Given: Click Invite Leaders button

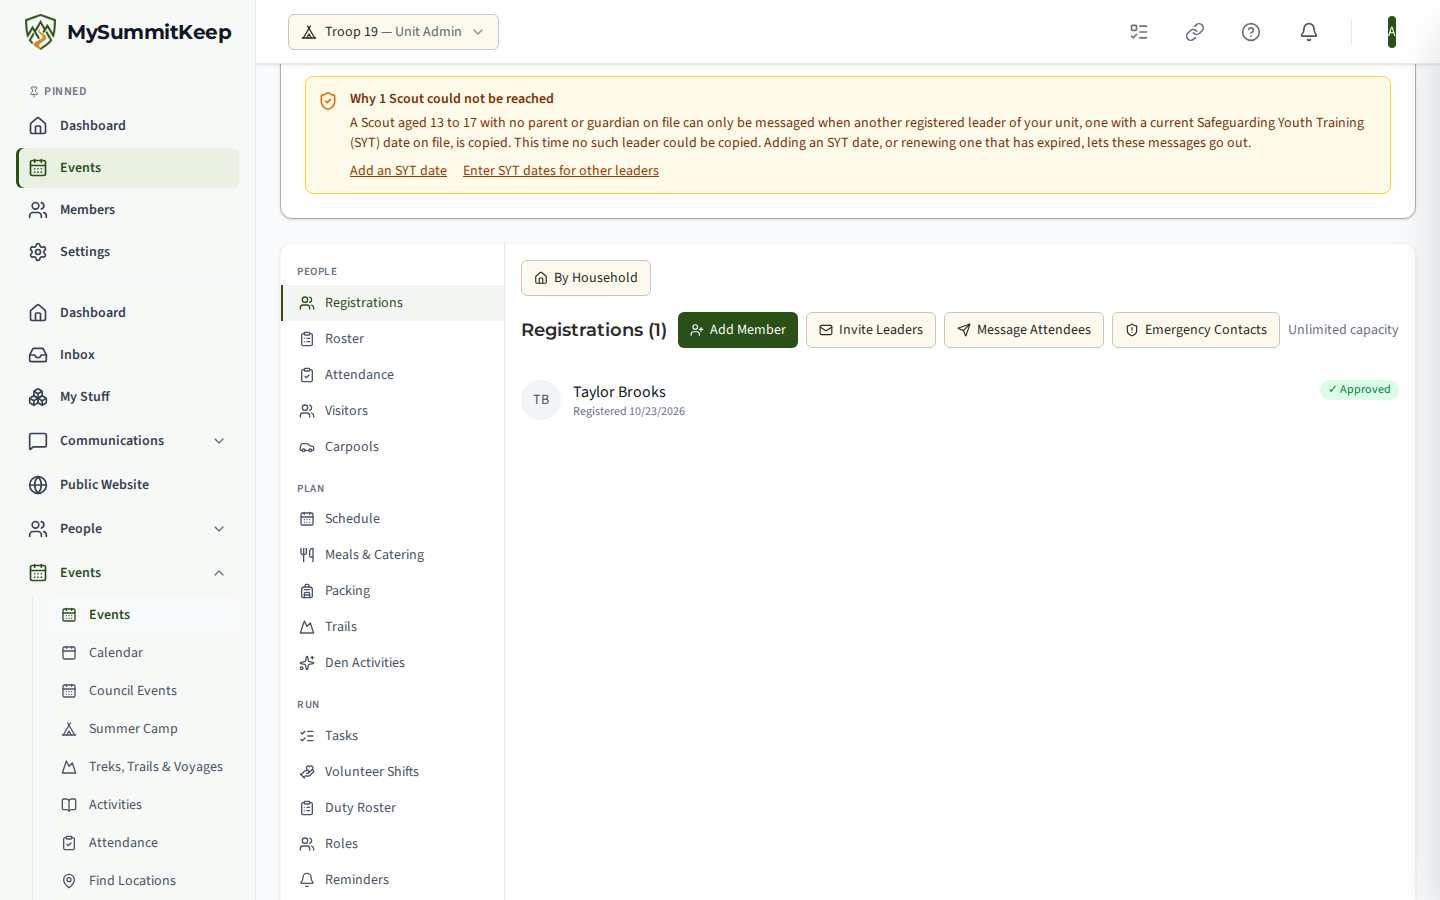Looking at the screenshot, I should click(871, 330).
